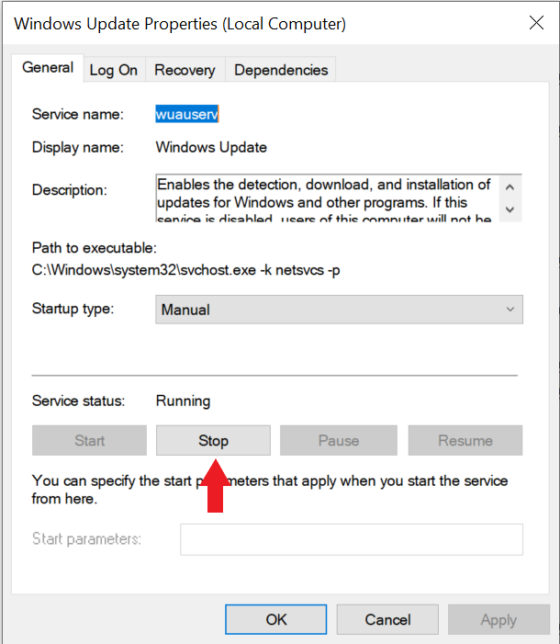
Task: Click the Path to executable label
Action: coord(94,248)
